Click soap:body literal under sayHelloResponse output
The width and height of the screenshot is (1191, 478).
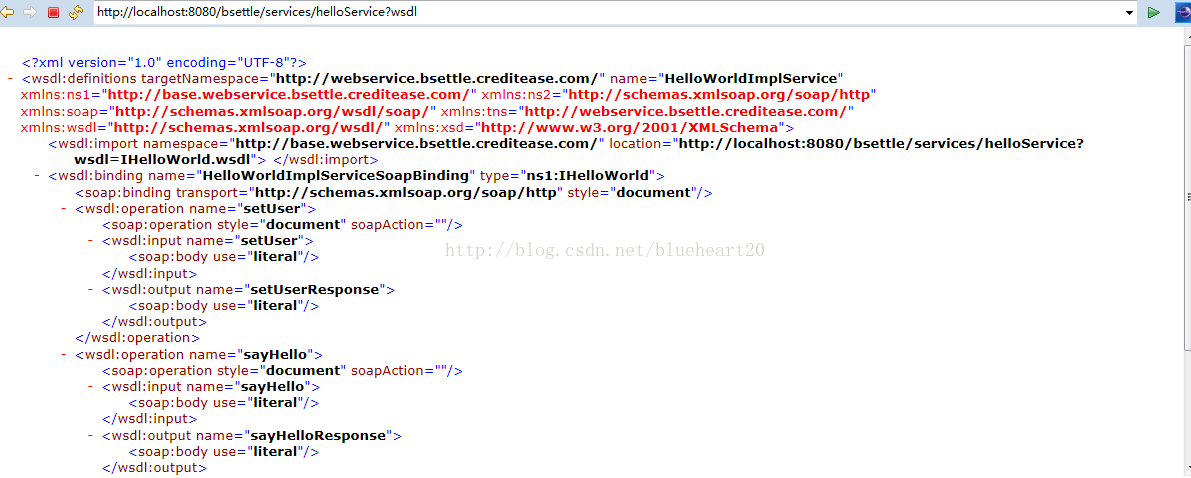(x=223, y=452)
